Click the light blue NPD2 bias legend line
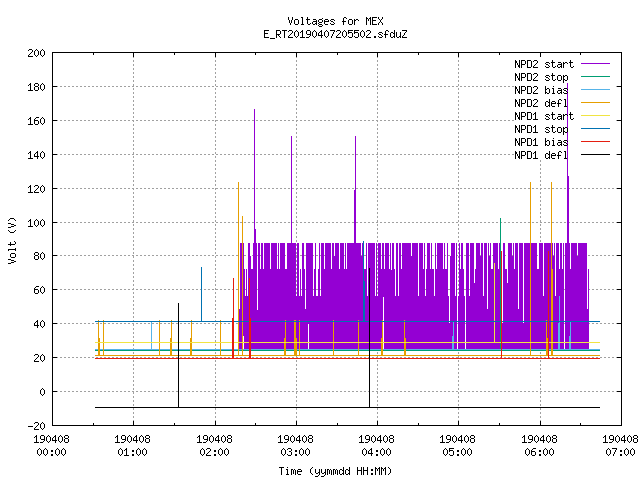This screenshot has width=640, height=480. click(x=596, y=90)
